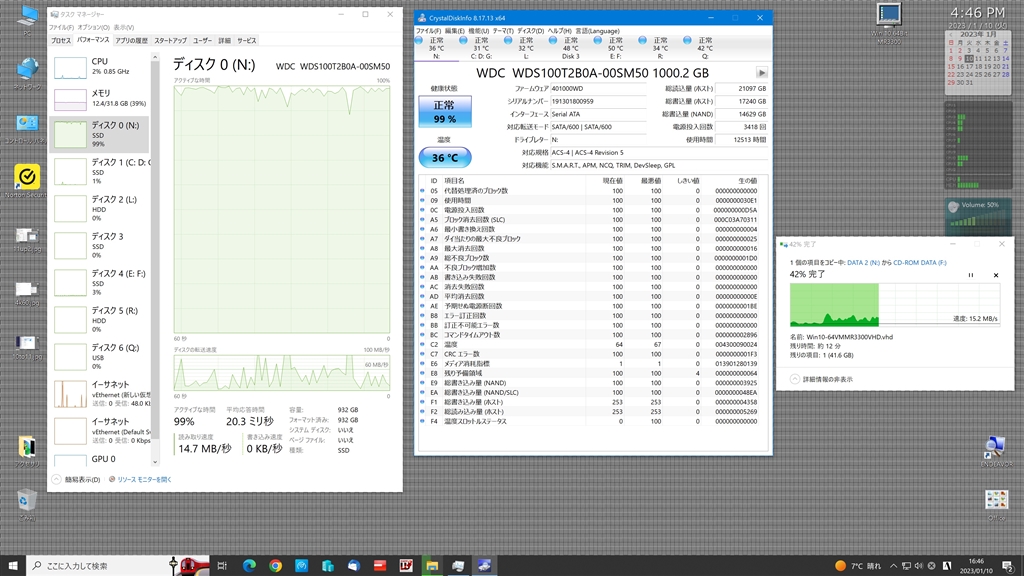This screenshot has width=1024, height=576.
Task: Select ディスク 2 (L:) in the performance list
Action: tap(101, 208)
